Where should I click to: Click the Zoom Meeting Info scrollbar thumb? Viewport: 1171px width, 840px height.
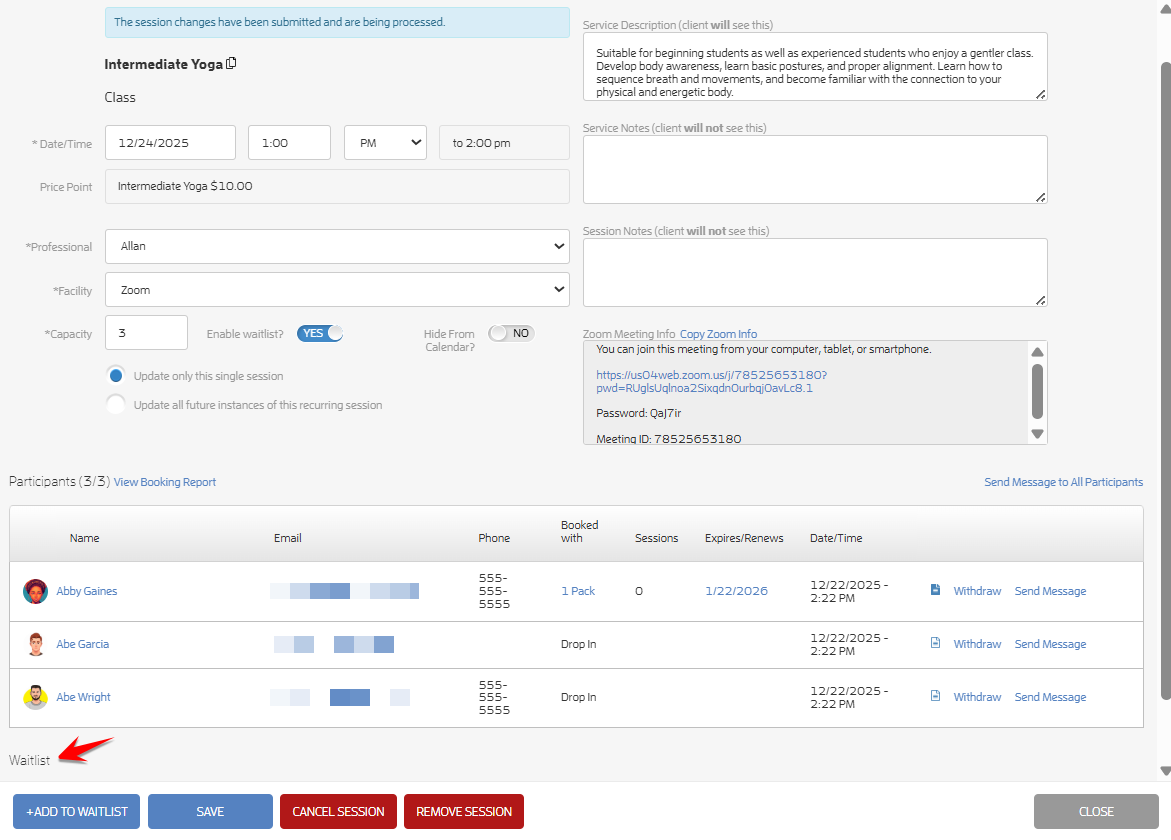[x=1037, y=391]
